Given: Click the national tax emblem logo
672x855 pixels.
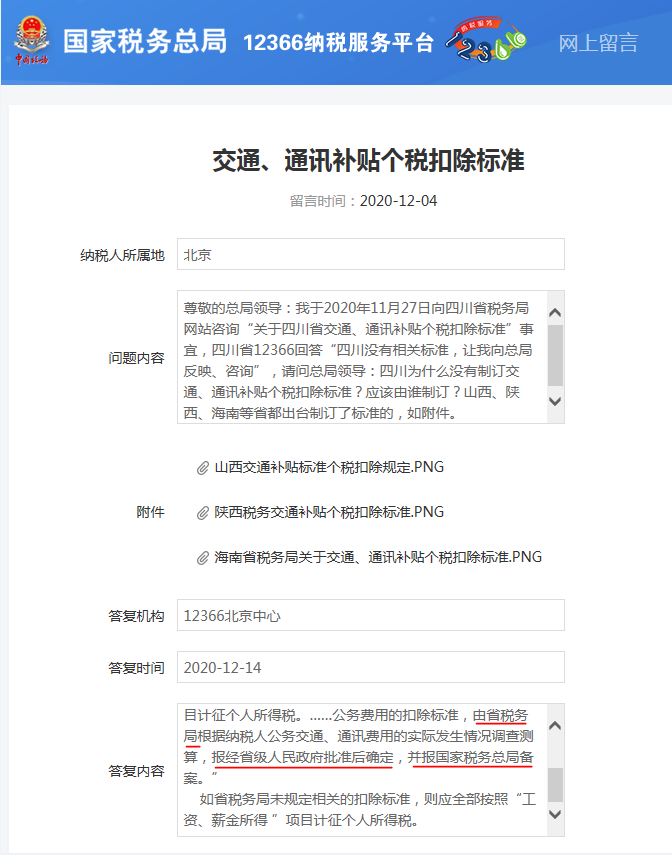Looking at the screenshot, I should click(x=32, y=41).
